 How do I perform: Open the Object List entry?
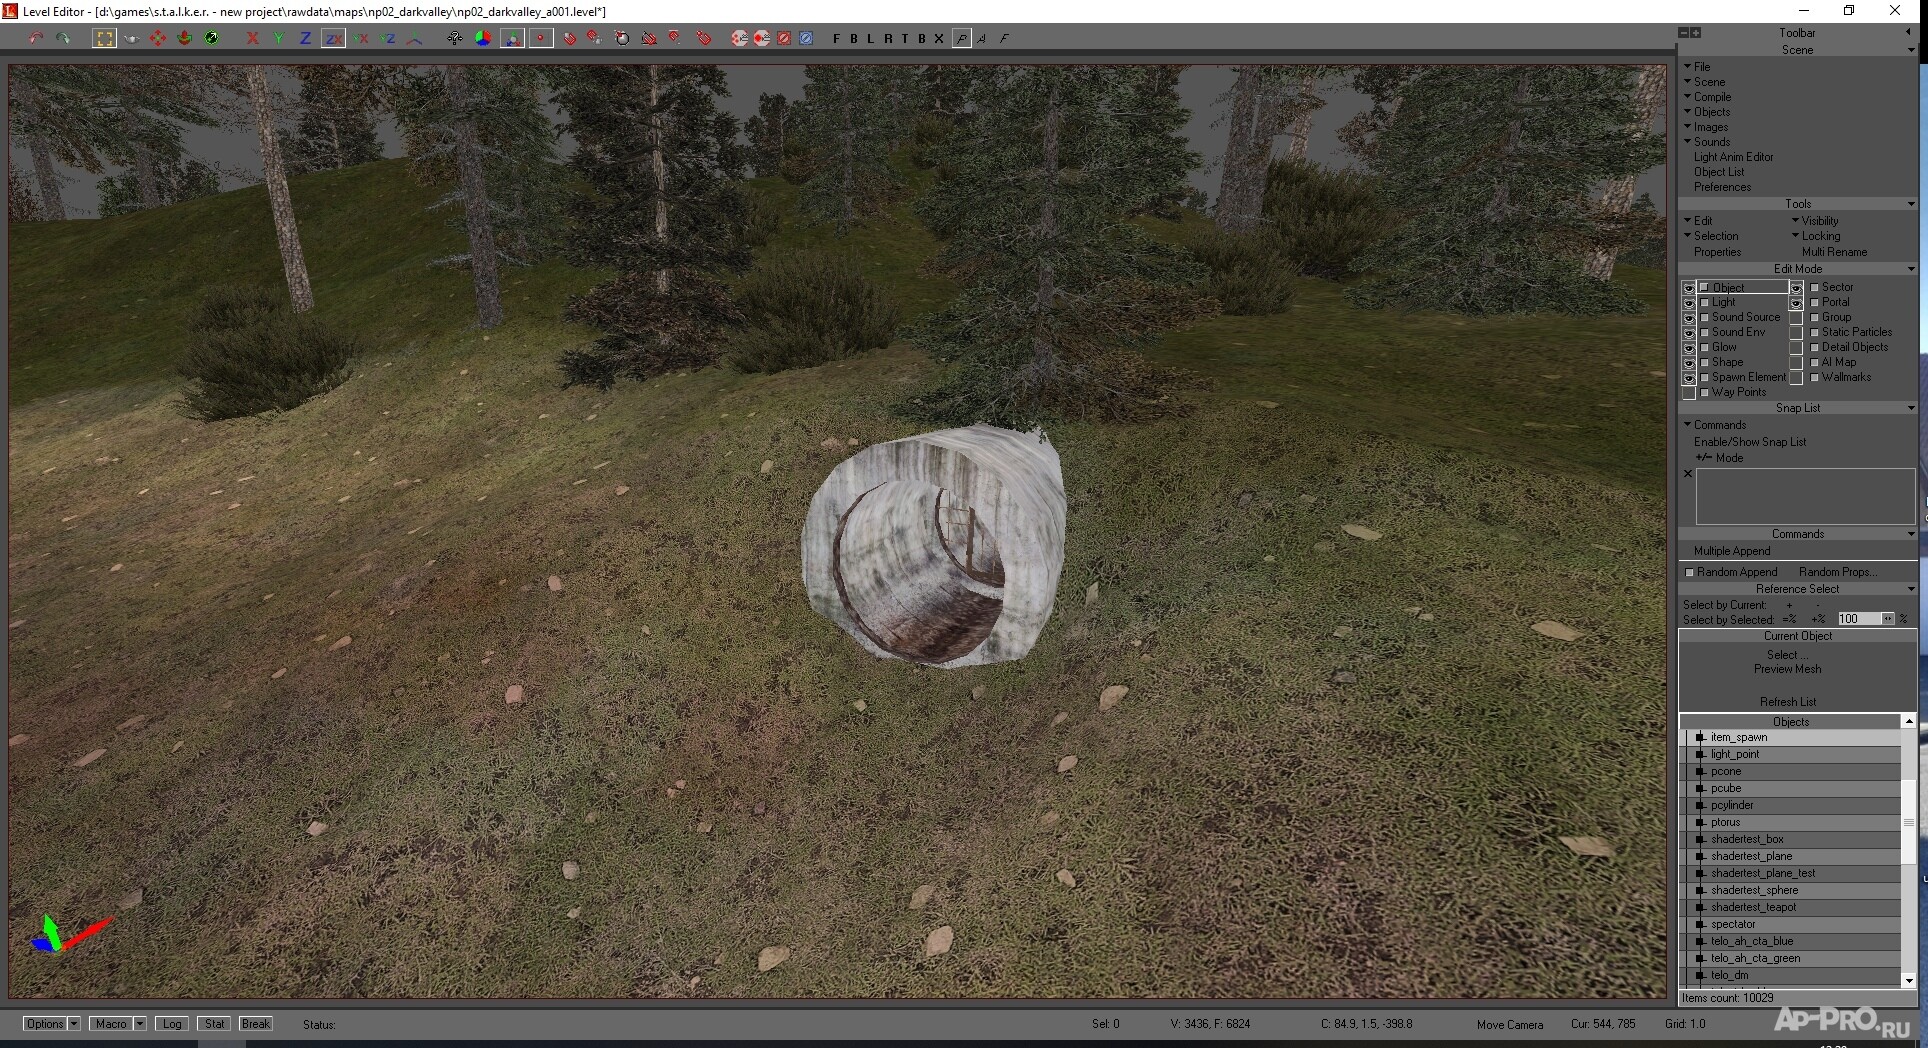[1718, 172]
